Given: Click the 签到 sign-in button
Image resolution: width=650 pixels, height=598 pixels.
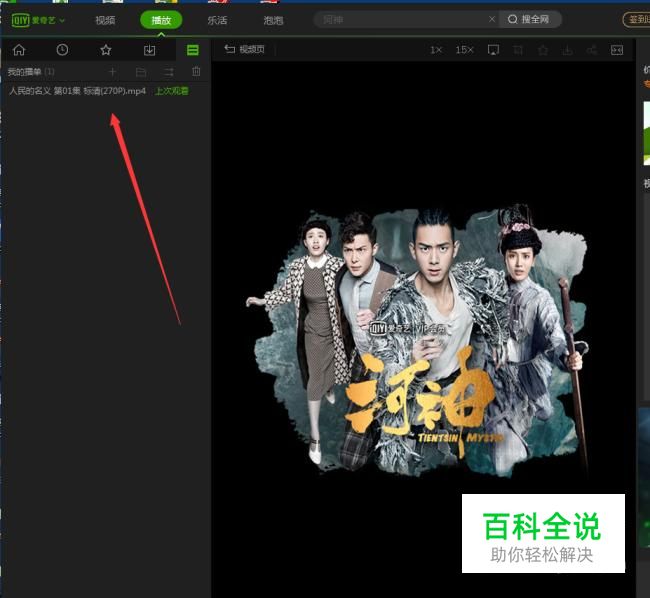Looking at the screenshot, I should tap(638, 19).
